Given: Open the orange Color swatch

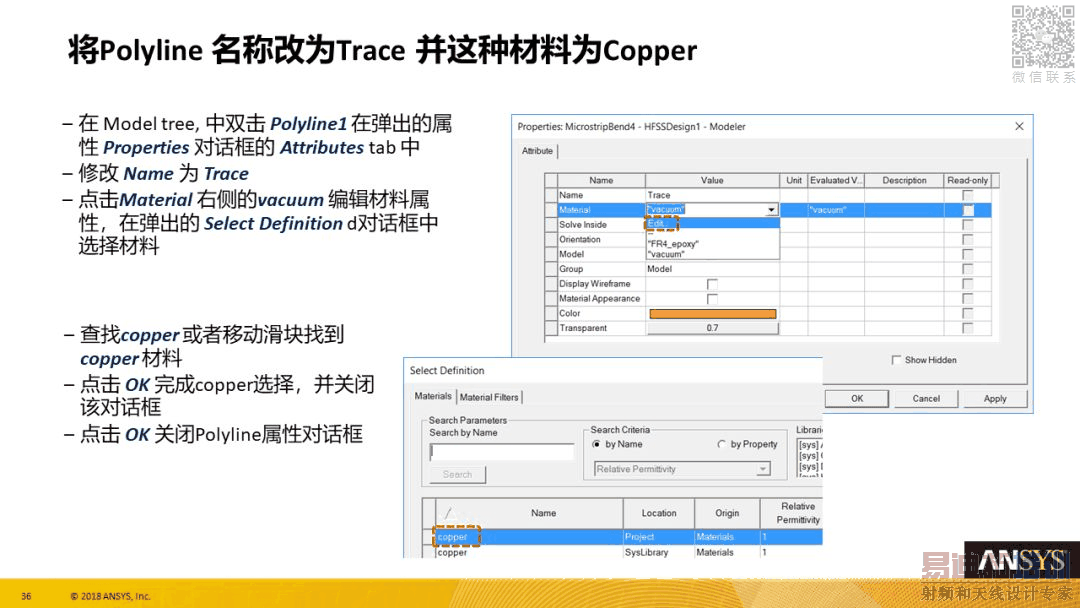Looking at the screenshot, I should tap(712, 313).
